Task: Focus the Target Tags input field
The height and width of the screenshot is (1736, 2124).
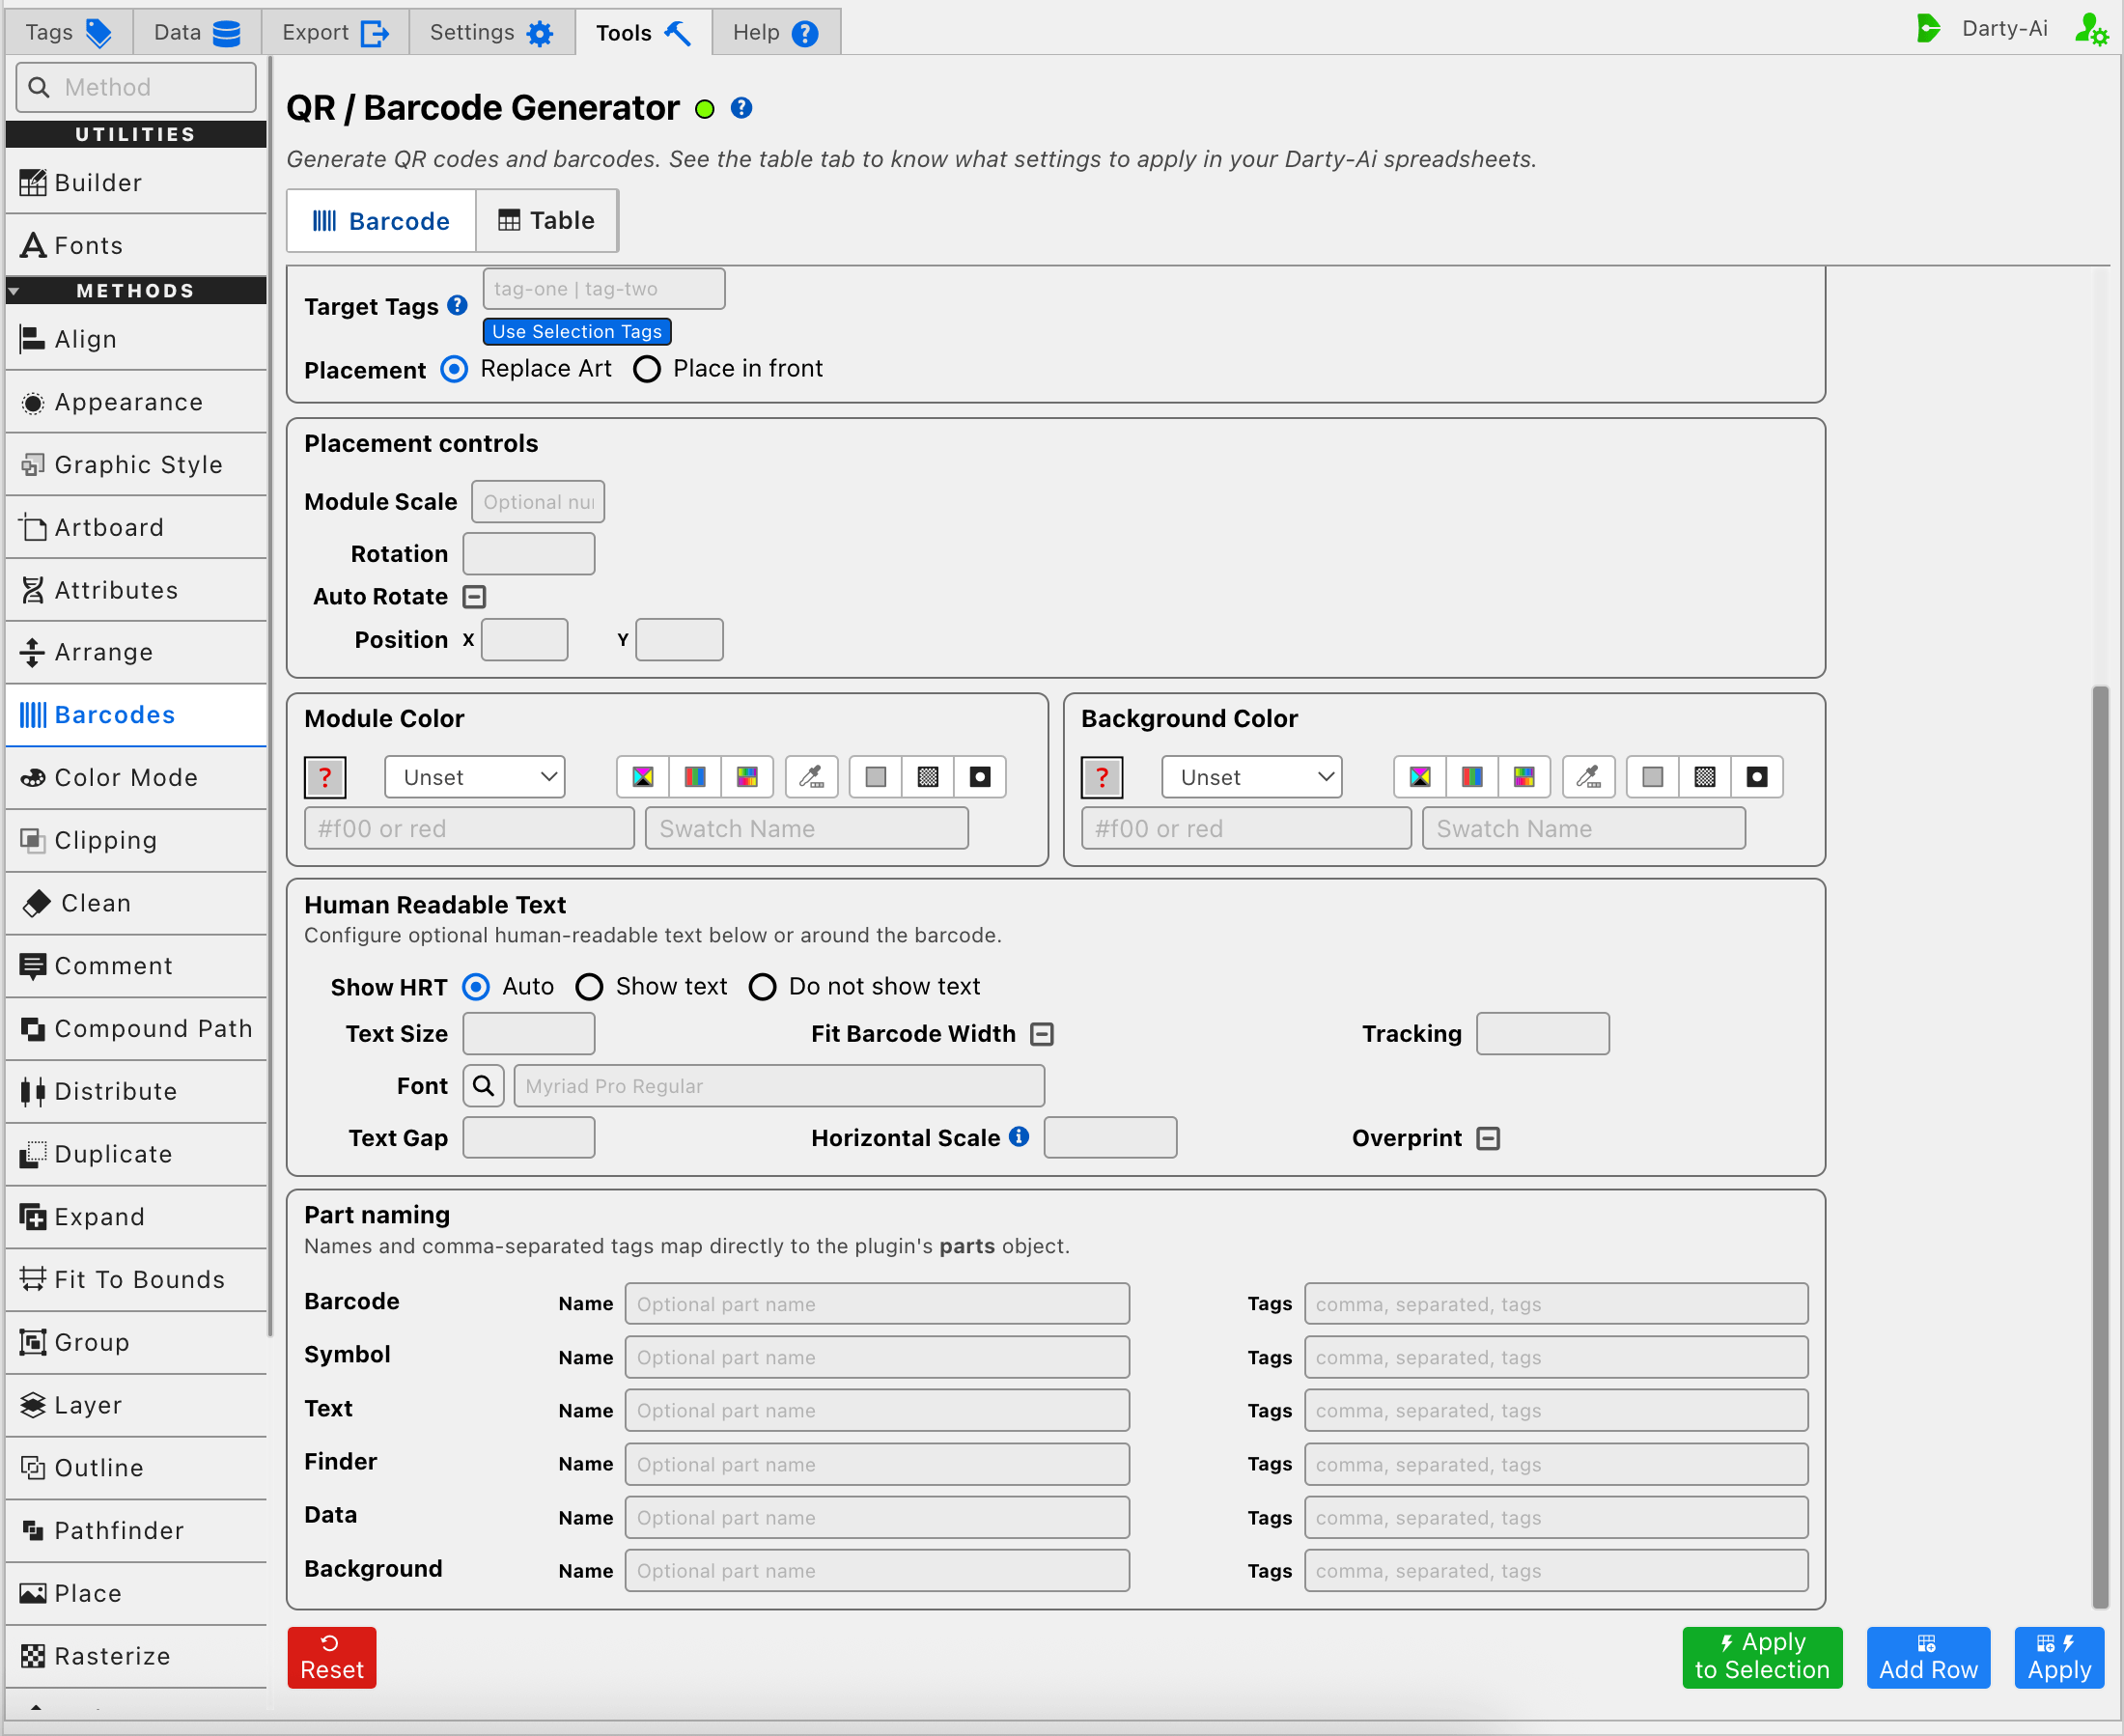Action: (604, 289)
